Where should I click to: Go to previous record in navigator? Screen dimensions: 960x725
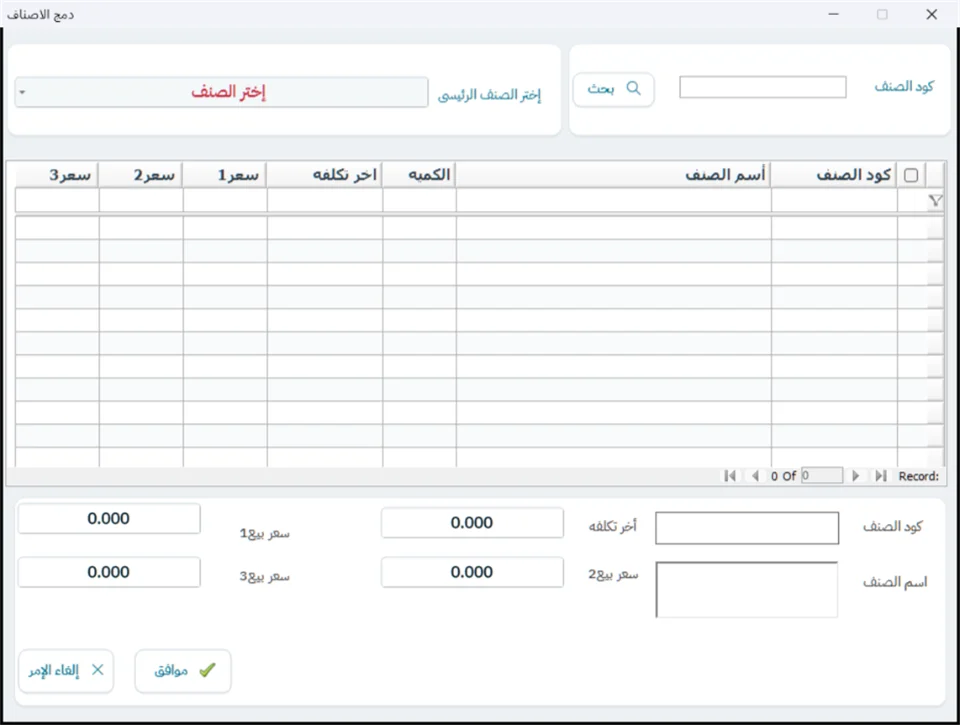coord(755,476)
